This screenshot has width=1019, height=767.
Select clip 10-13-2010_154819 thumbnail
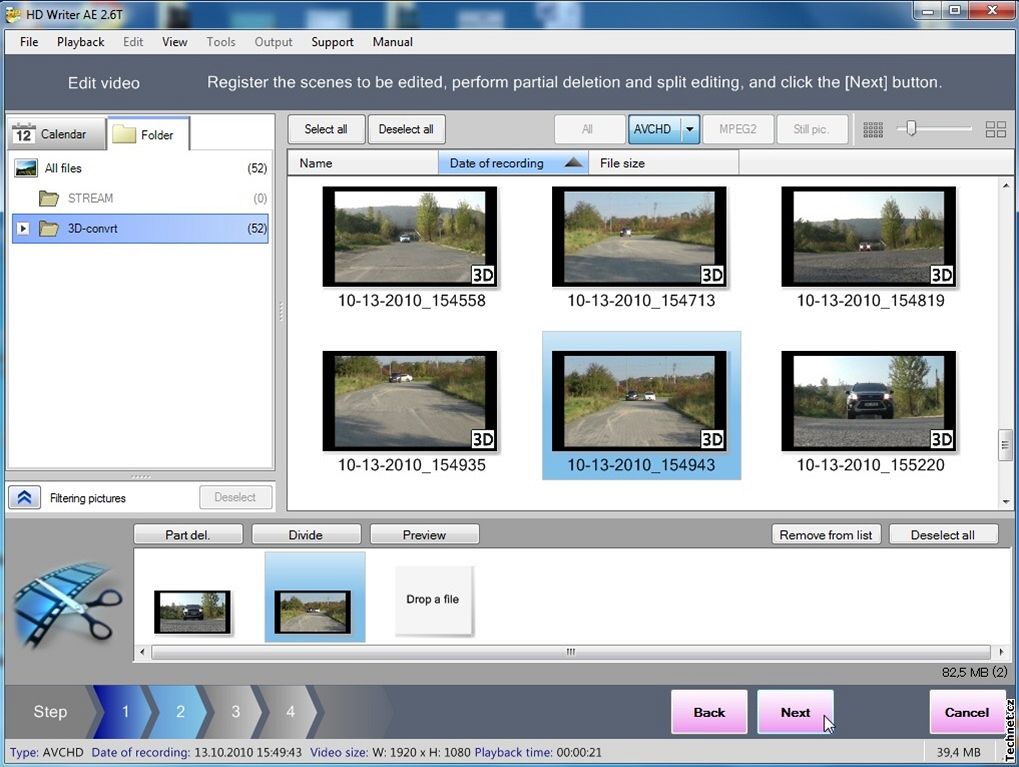[869, 237]
